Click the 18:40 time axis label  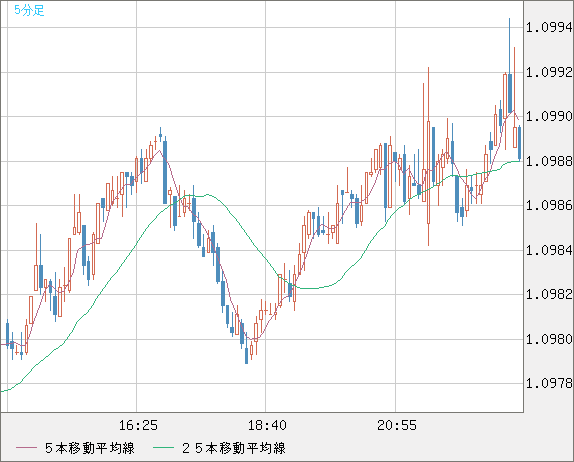pos(267,425)
